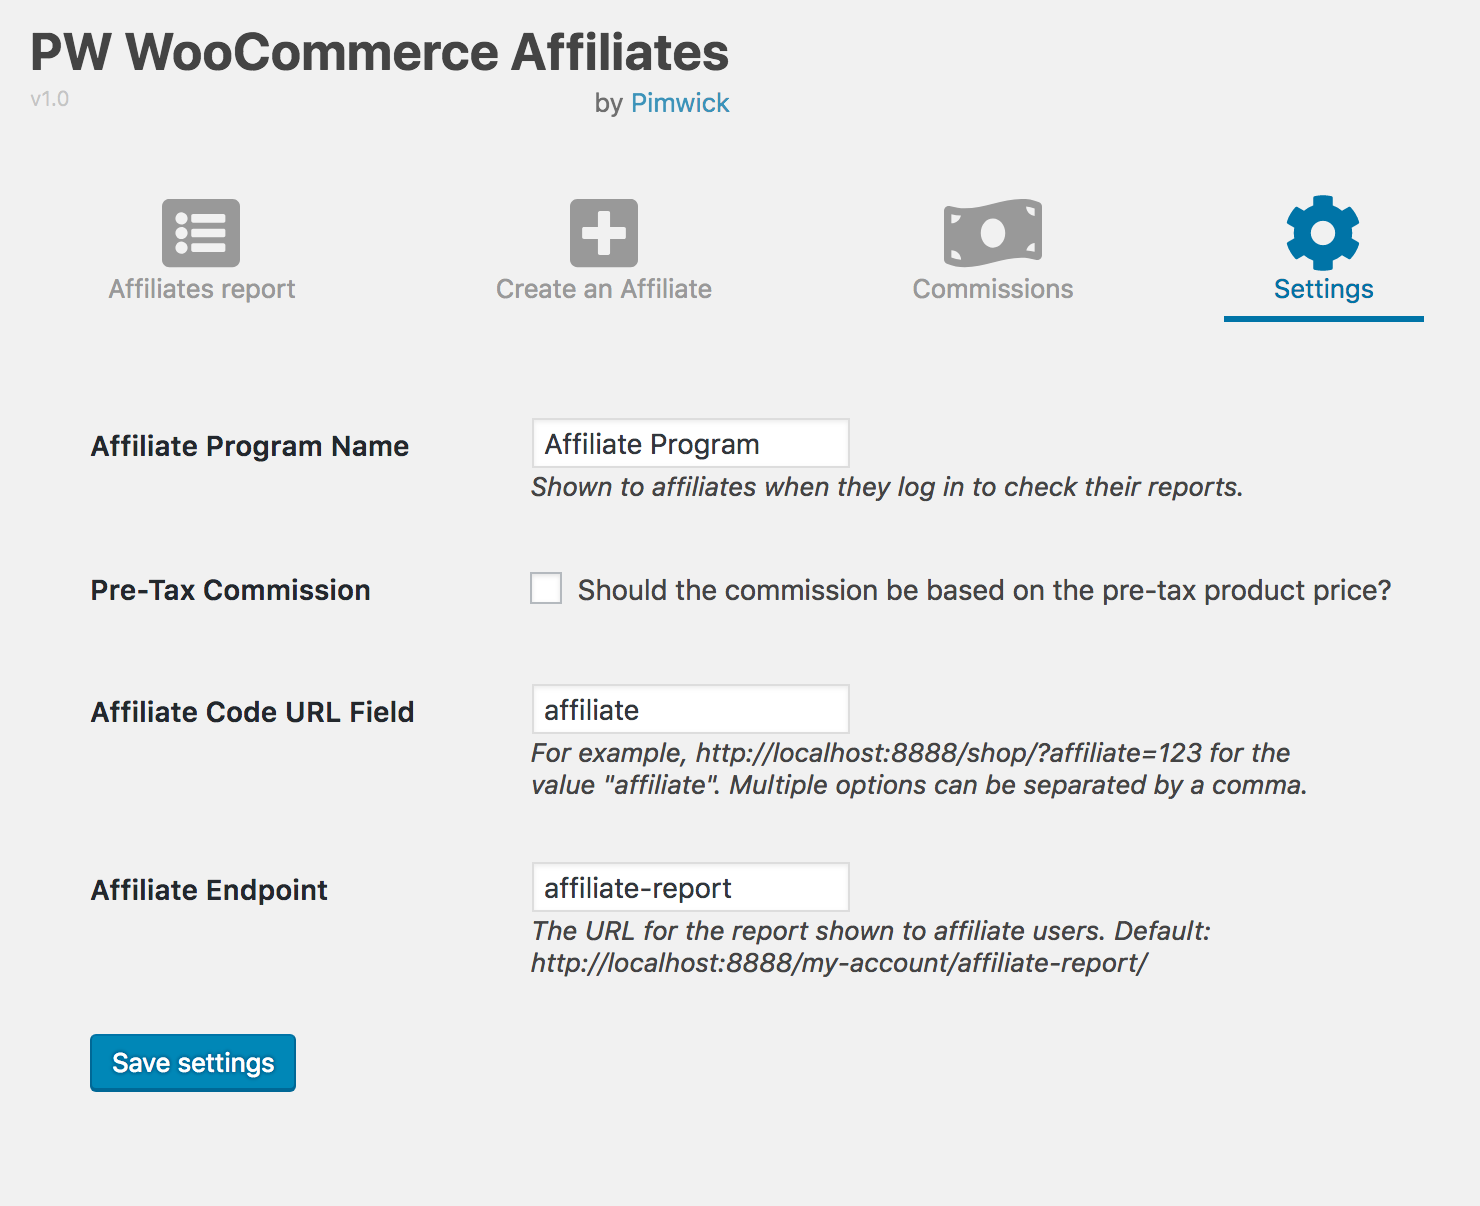Image resolution: width=1480 pixels, height=1206 pixels.
Task: Click the "Affiliate Program Name" field label
Action: tap(250, 446)
